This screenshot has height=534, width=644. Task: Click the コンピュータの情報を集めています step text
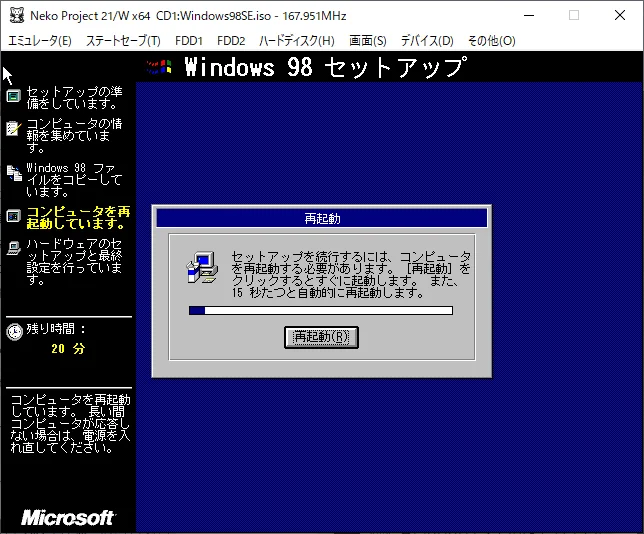[74, 136]
